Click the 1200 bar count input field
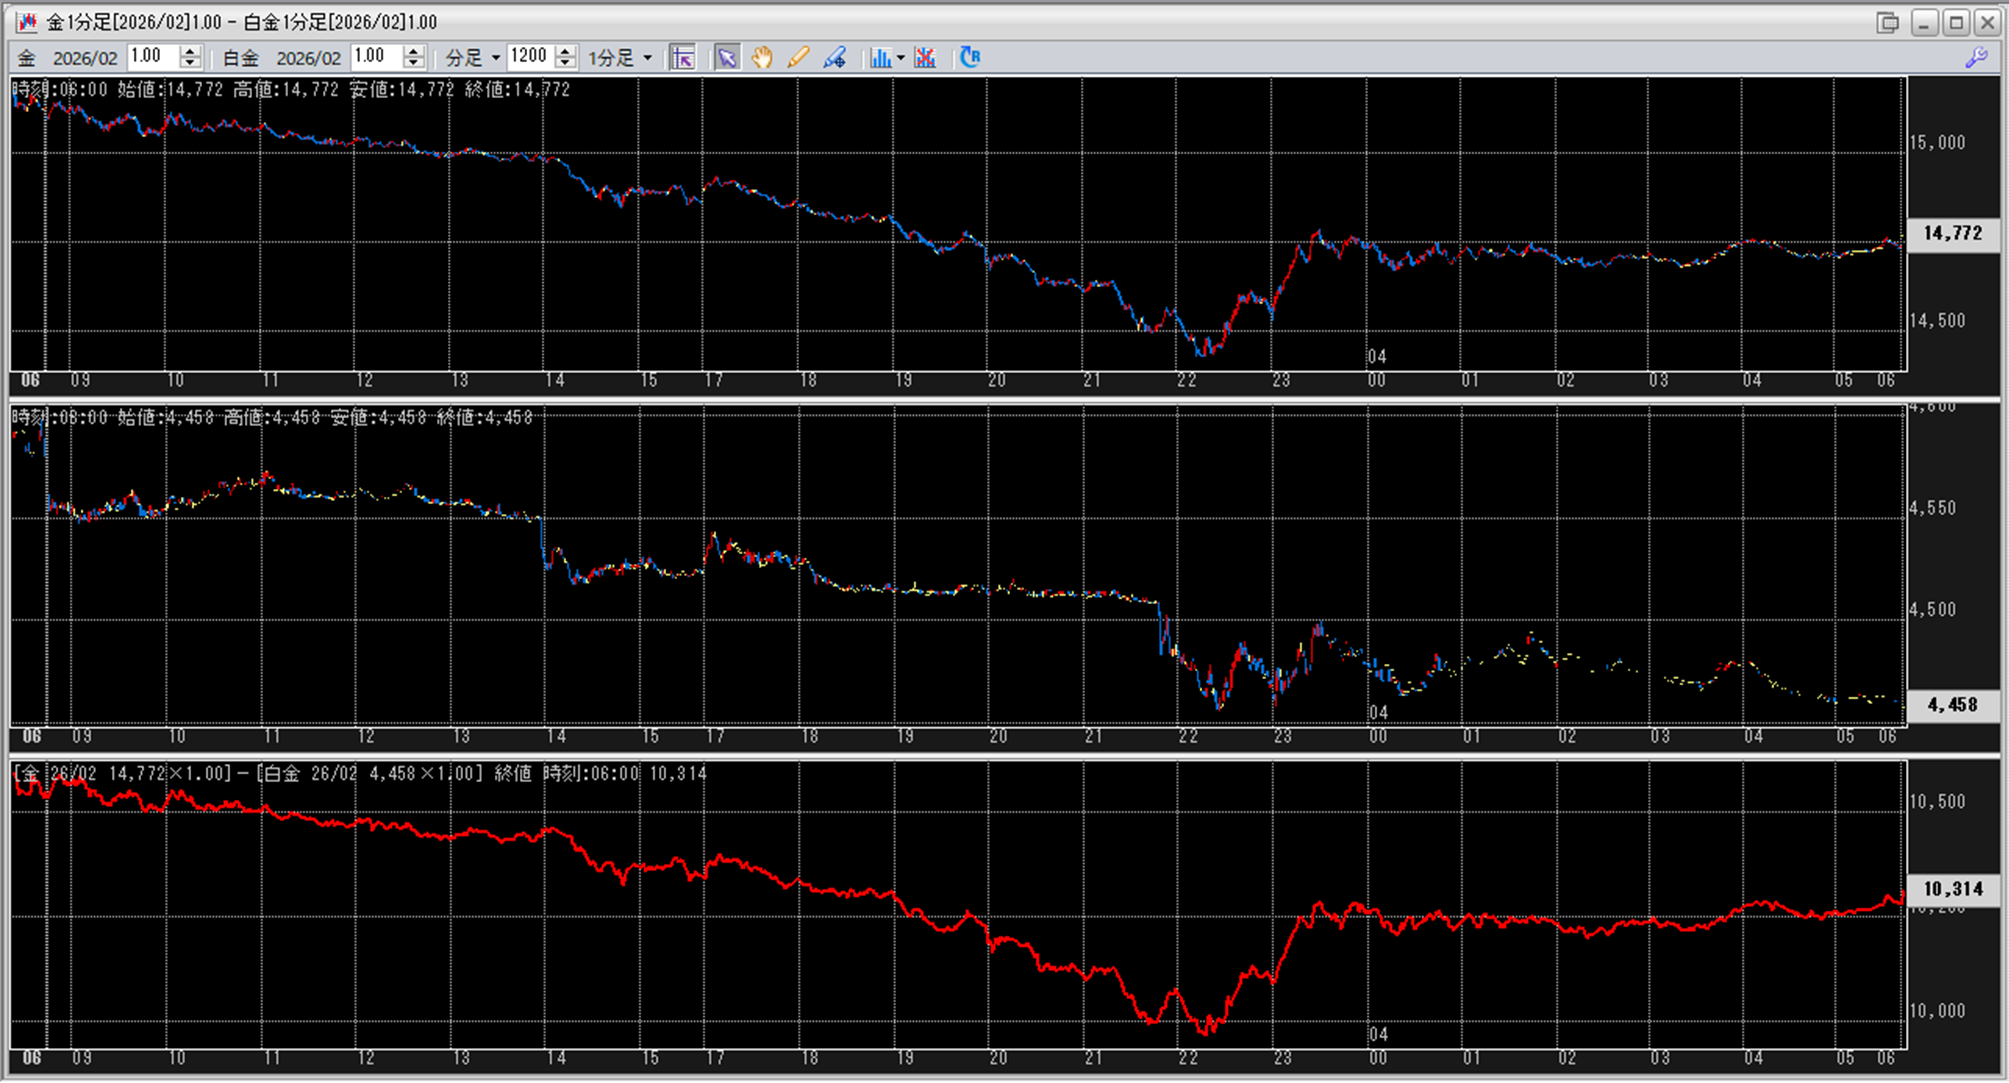The image size is (2009, 1083). [x=529, y=57]
